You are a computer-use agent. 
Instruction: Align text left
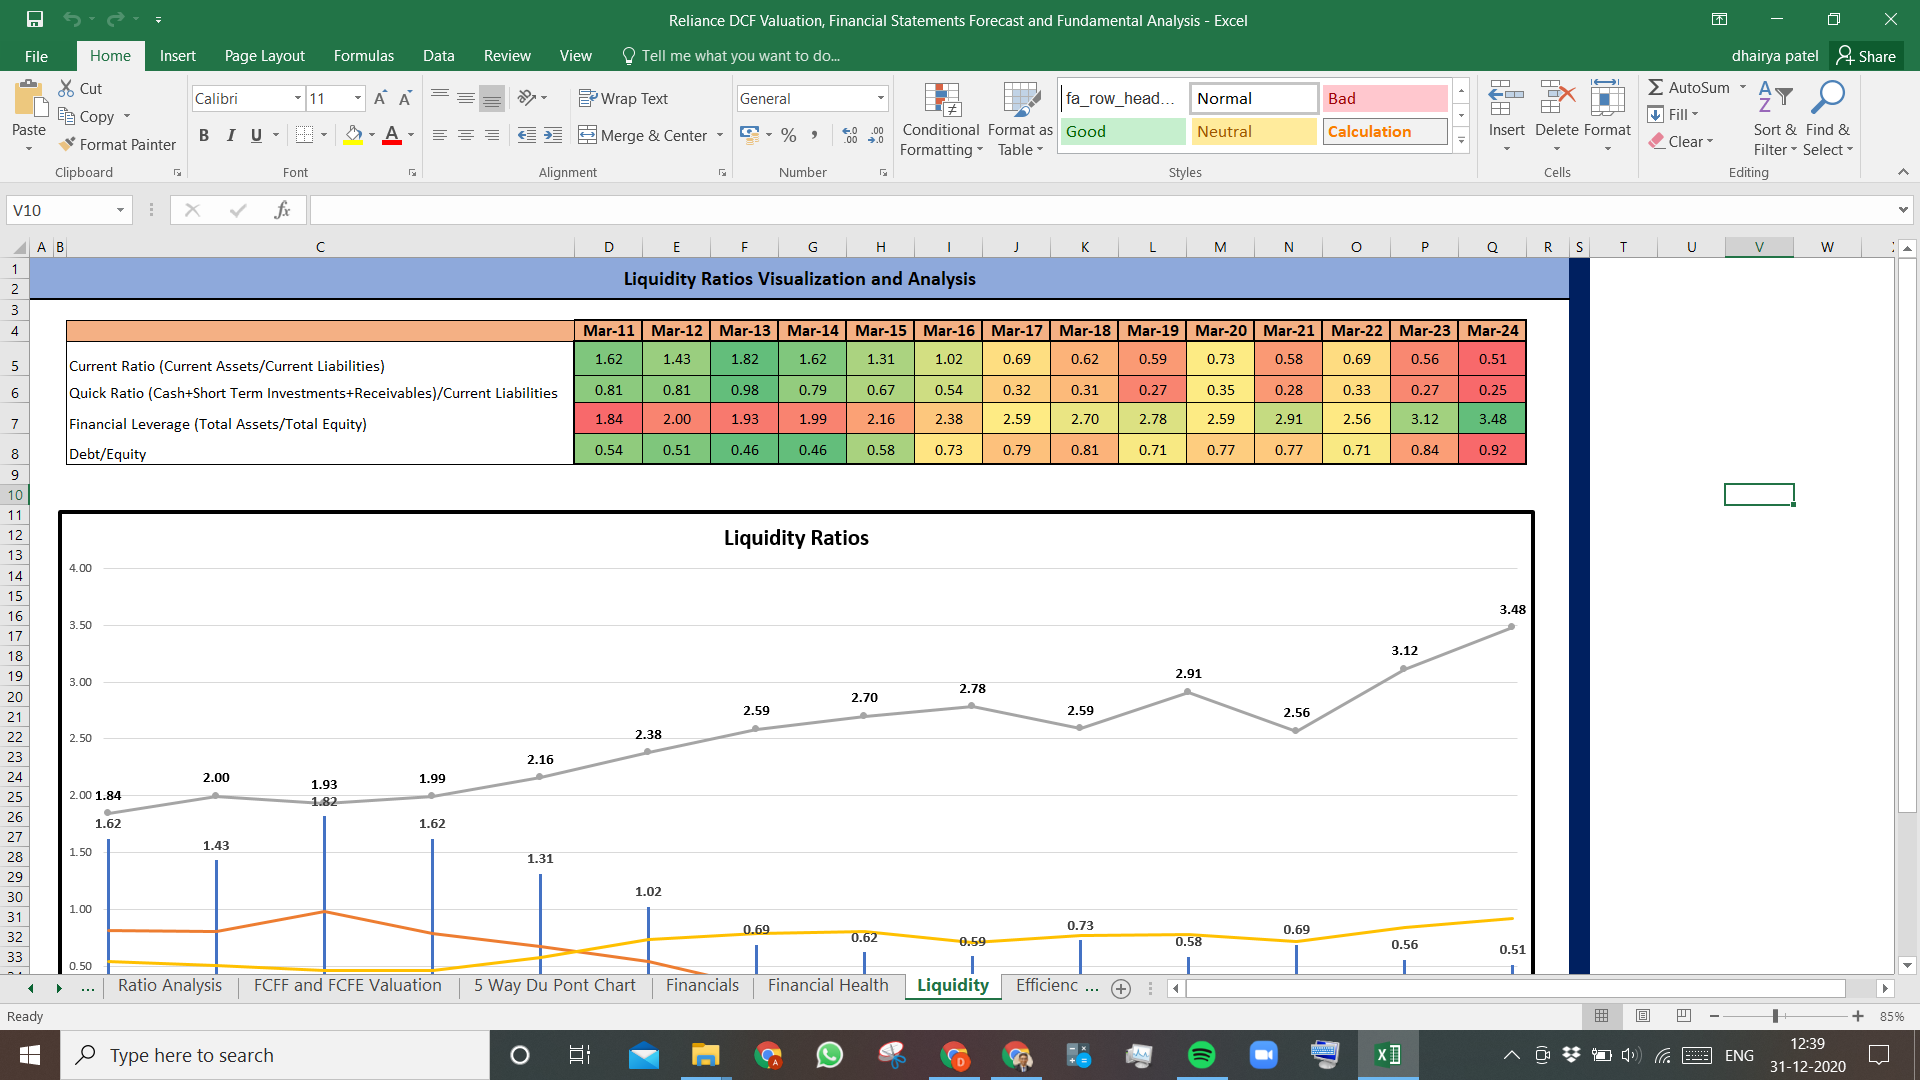[x=440, y=135]
